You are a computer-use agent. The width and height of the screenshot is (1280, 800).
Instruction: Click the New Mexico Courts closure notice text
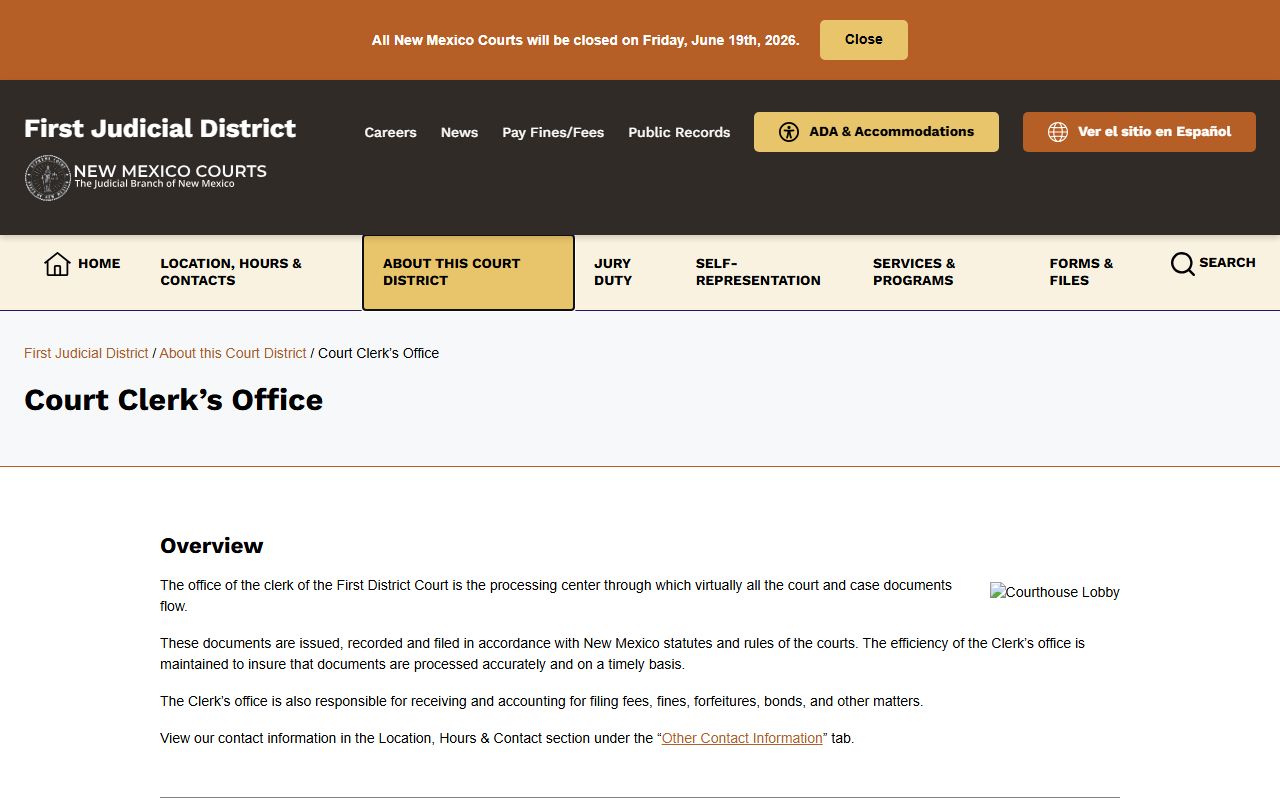pyautogui.click(x=585, y=40)
